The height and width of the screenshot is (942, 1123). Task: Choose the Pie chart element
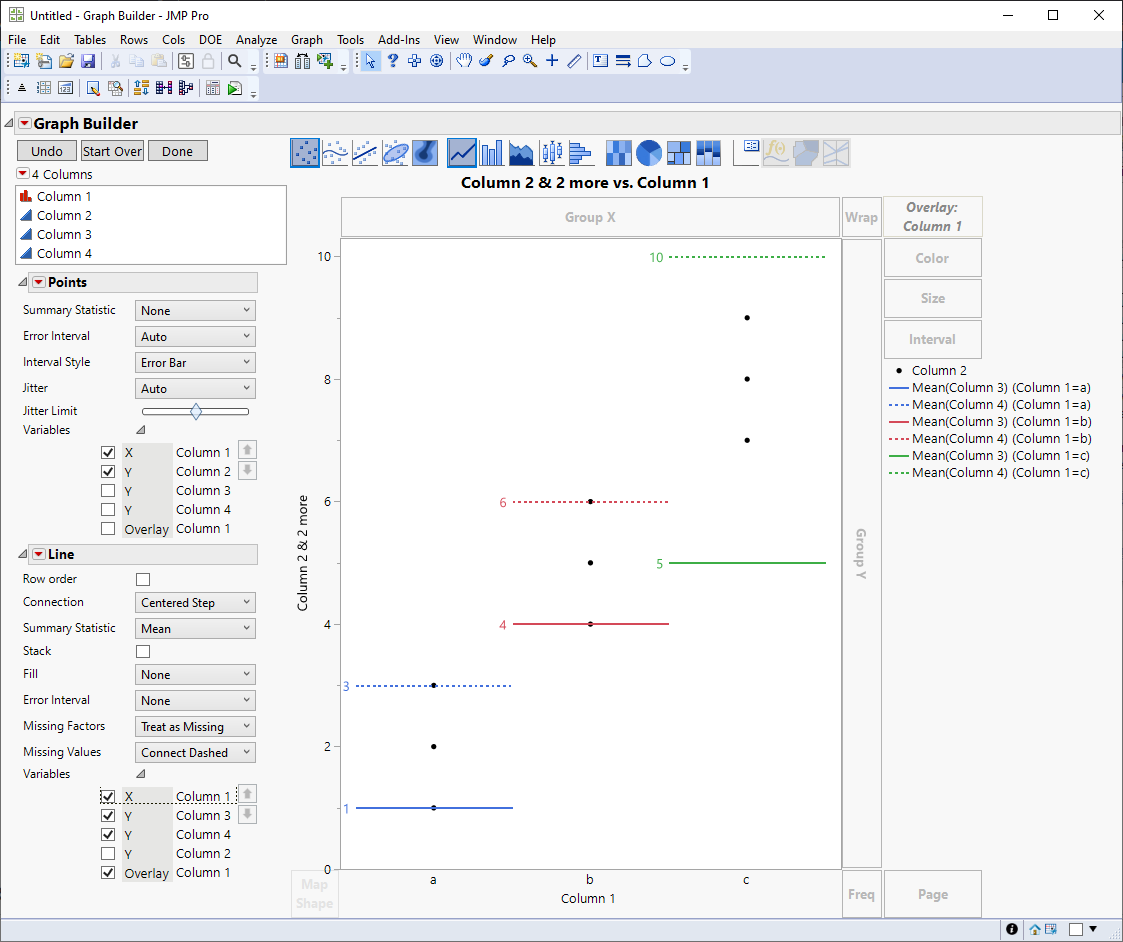click(x=649, y=153)
